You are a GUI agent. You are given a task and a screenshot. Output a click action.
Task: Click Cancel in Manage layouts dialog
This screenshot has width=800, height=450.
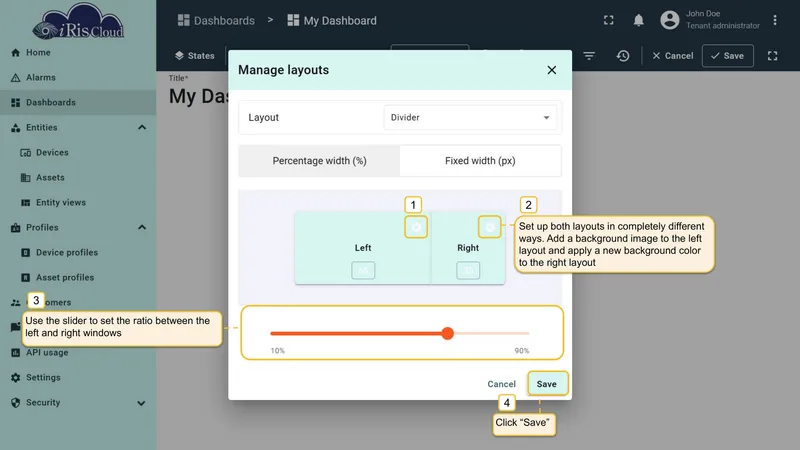click(x=501, y=384)
